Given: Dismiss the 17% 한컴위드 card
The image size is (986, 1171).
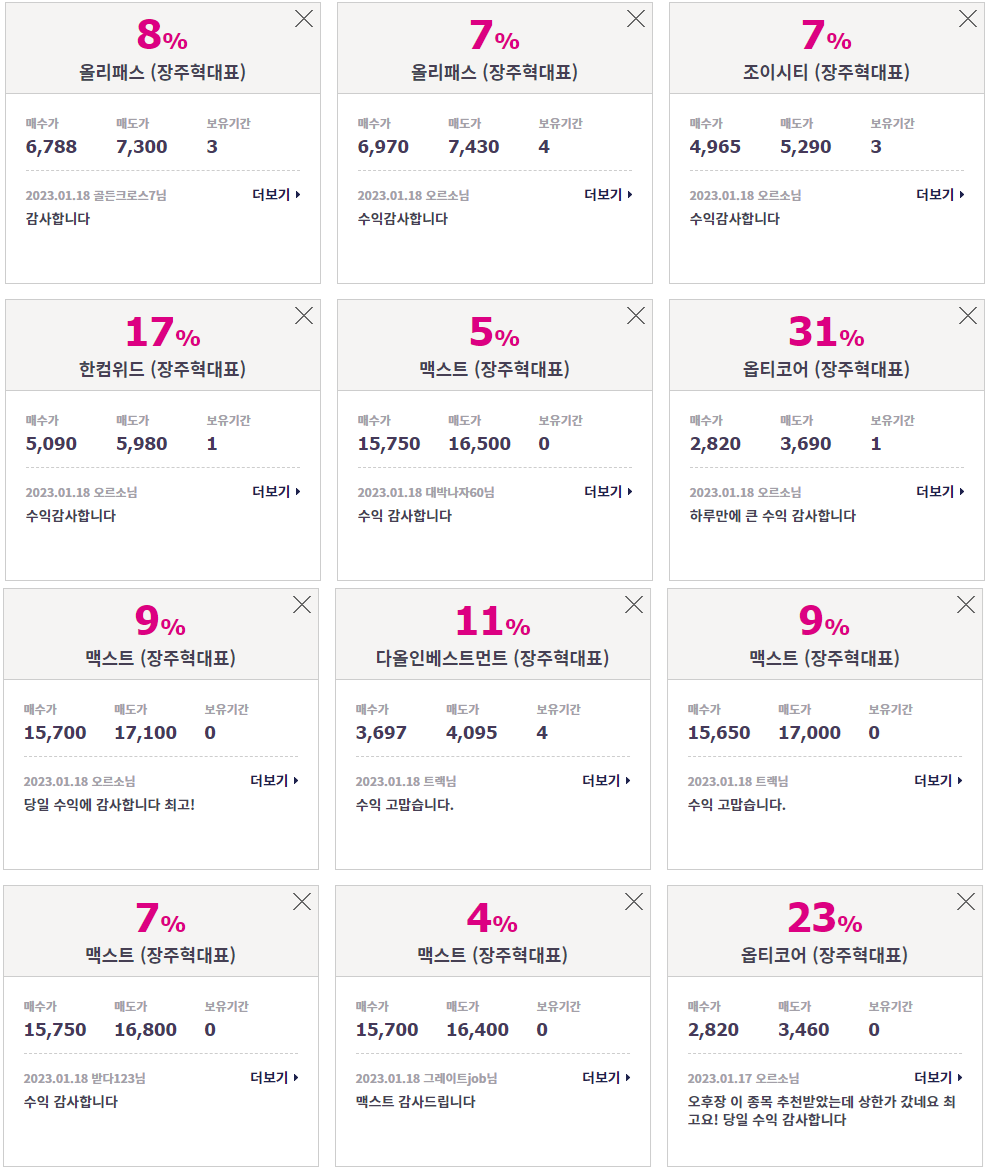Looking at the screenshot, I should tap(304, 316).
